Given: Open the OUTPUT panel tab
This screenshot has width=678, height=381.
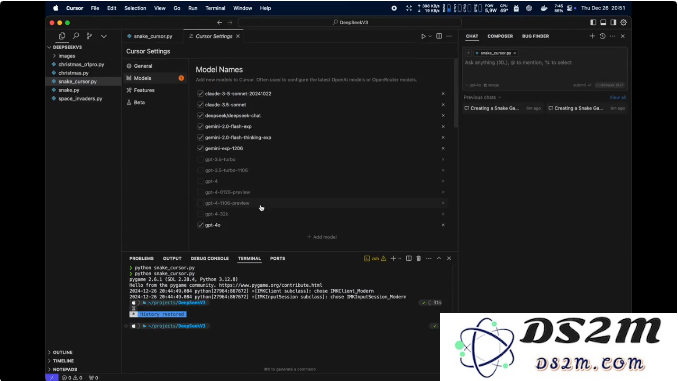Looking at the screenshot, I should [172, 259].
